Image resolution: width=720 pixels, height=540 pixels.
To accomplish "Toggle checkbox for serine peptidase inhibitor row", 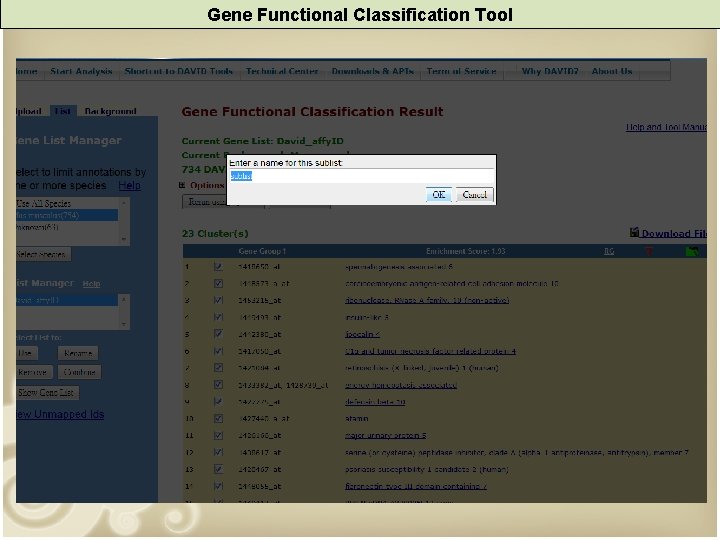I will pyautogui.click(x=219, y=452).
